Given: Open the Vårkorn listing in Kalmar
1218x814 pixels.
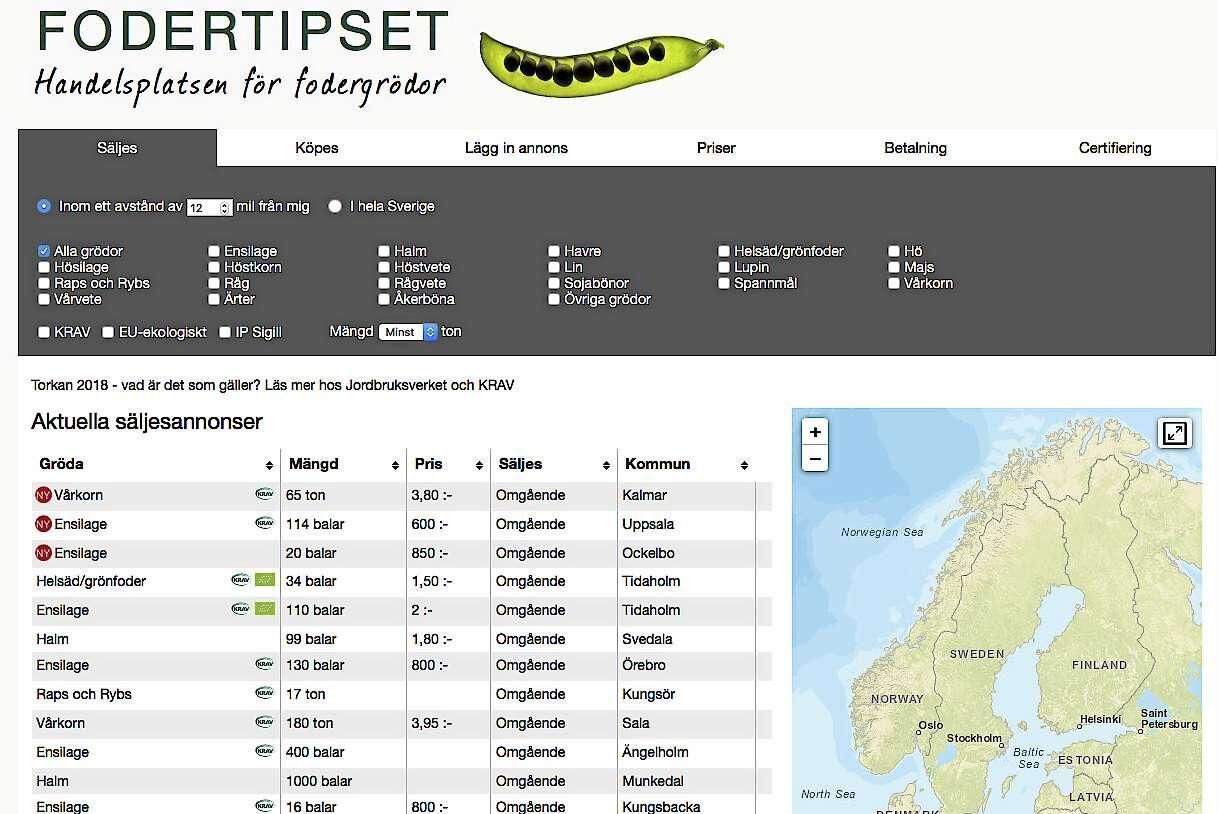Looking at the screenshot, I should pos(79,495).
